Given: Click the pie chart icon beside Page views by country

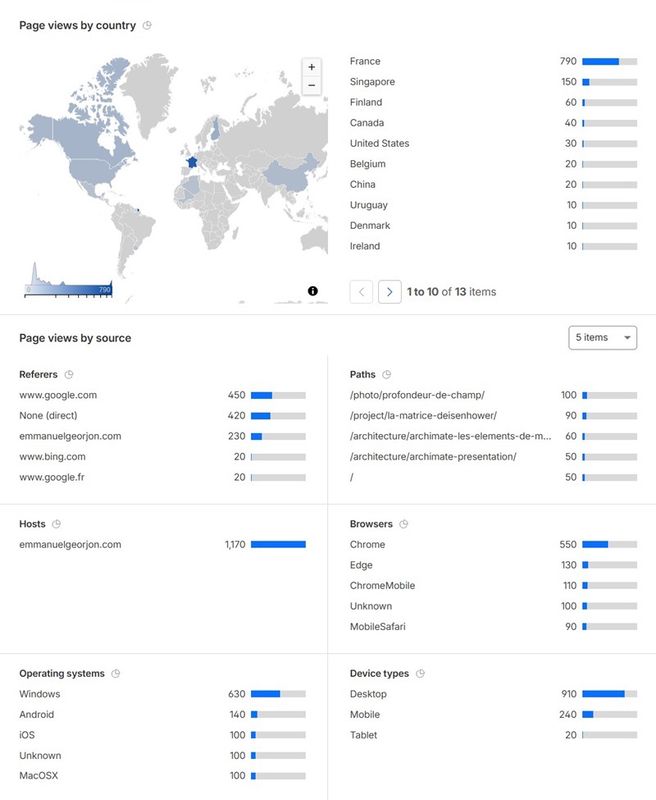Looking at the screenshot, I should (147, 25).
